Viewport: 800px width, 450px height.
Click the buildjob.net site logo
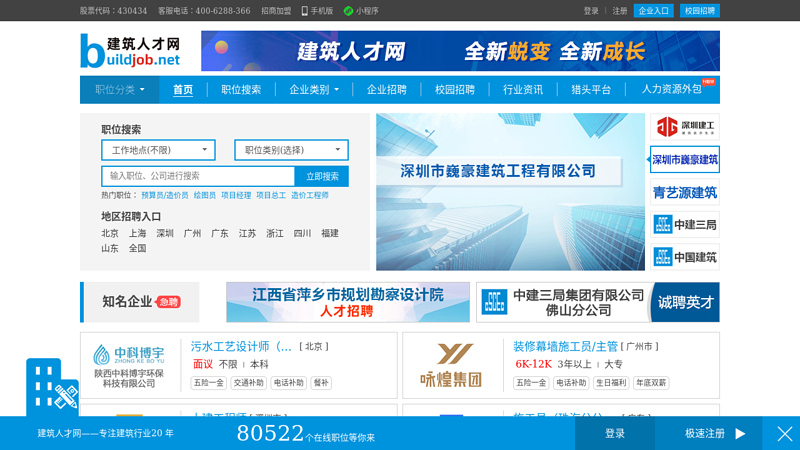[x=130, y=51]
